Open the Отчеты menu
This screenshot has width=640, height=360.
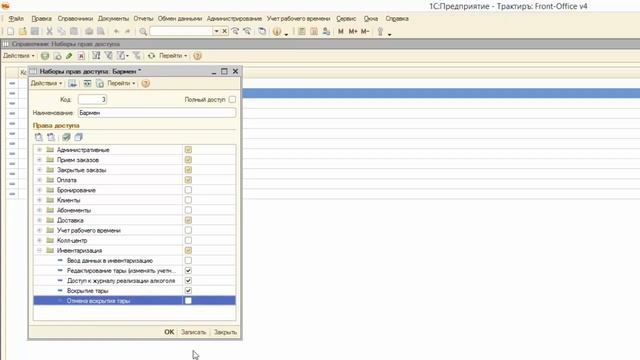click(x=143, y=19)
